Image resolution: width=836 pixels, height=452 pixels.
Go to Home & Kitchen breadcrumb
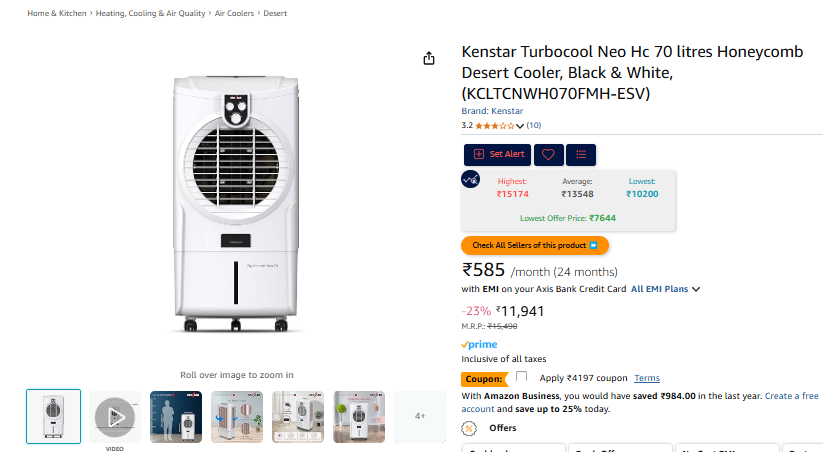click(x=56, y=13)
